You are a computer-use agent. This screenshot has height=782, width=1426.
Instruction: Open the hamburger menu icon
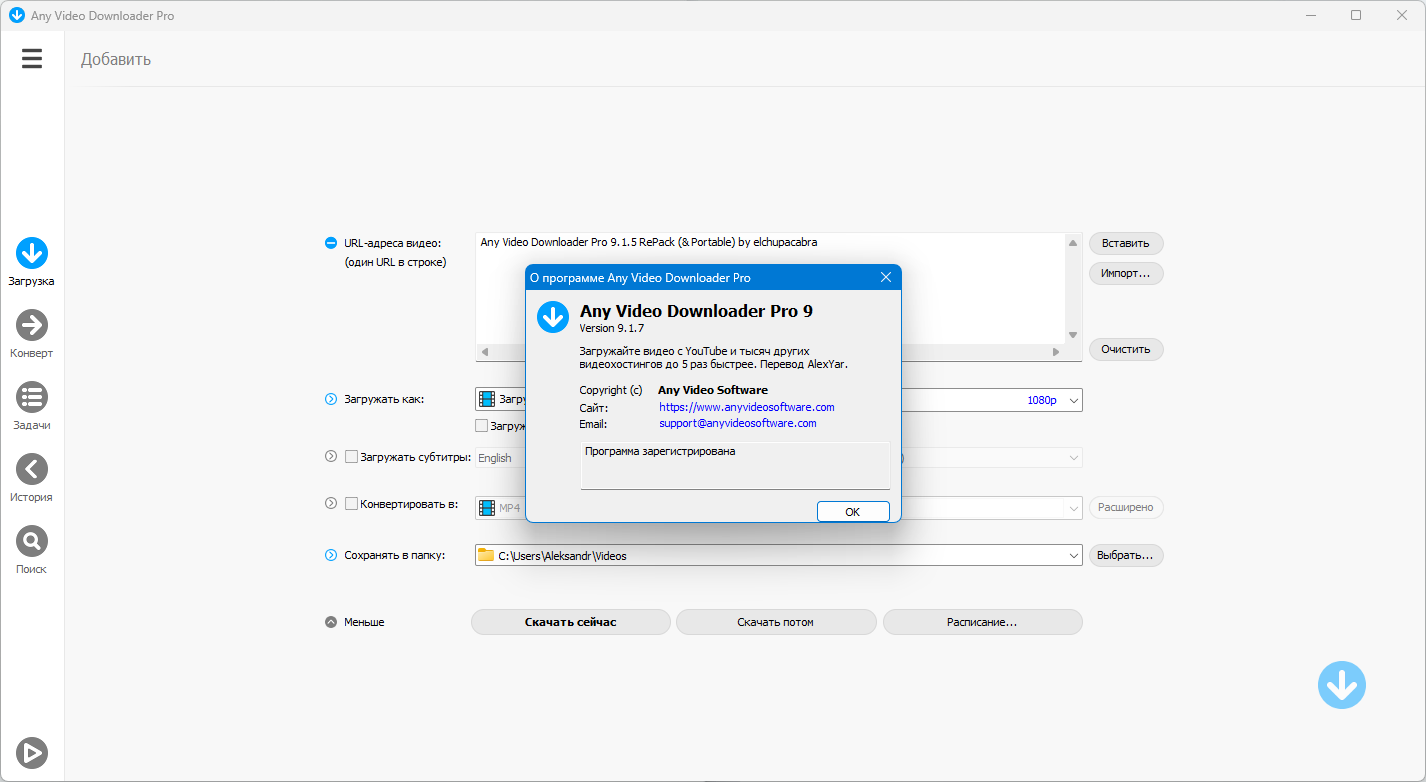click(32, 59)
